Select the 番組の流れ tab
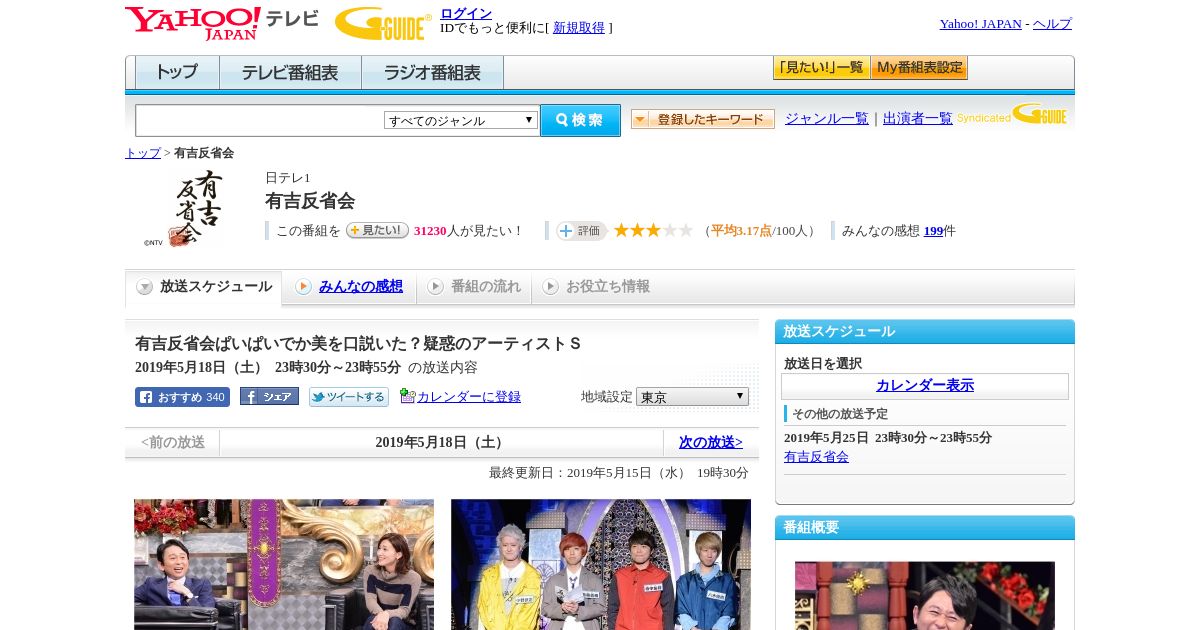 coord(474,287)
